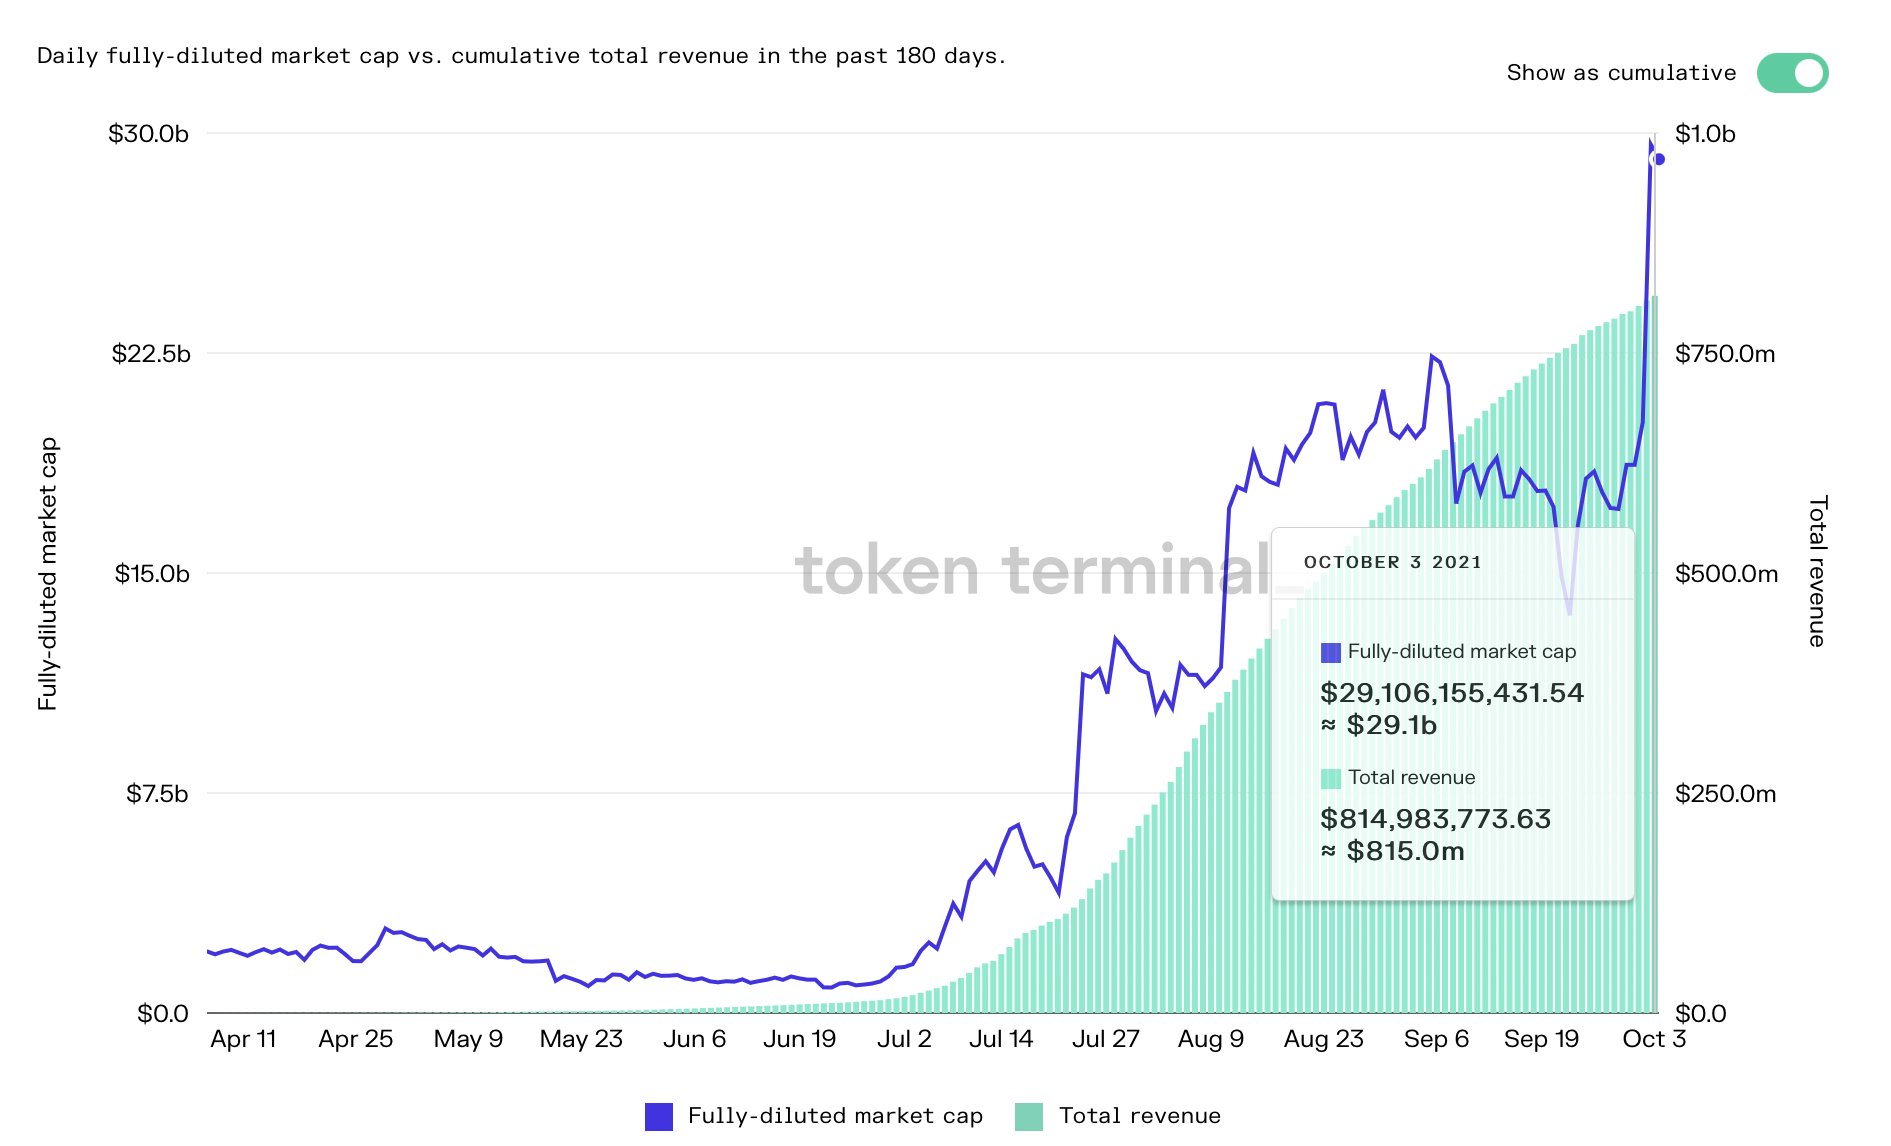
Task: Click the OCTOBER 3 2021 tooltip header
Action: (1392, 562)
